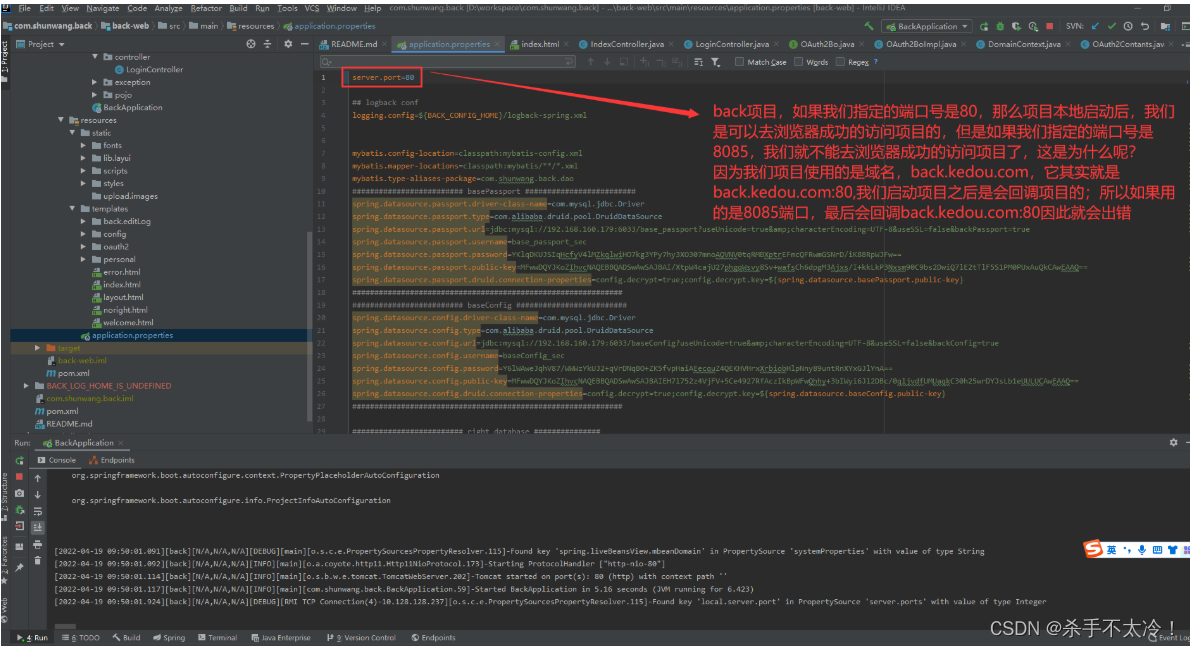Screen dimensions: 1190x648
Task: Open the Project view dropdown
Action: click(x=41, y=44)
